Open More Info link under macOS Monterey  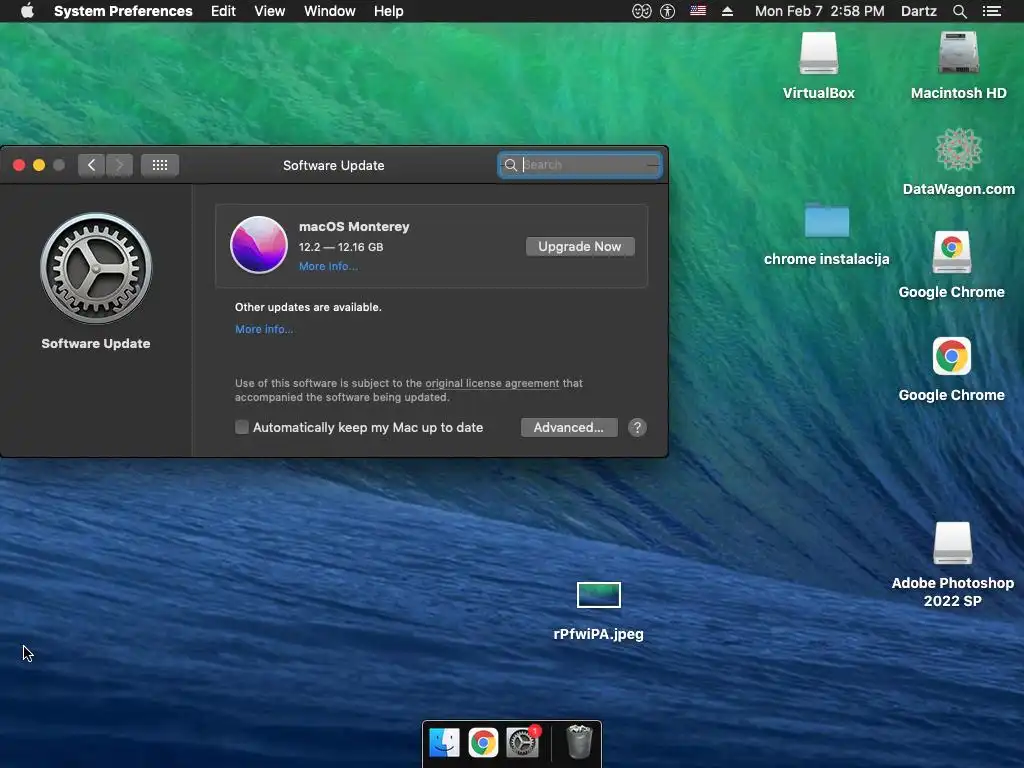point(328,266)
